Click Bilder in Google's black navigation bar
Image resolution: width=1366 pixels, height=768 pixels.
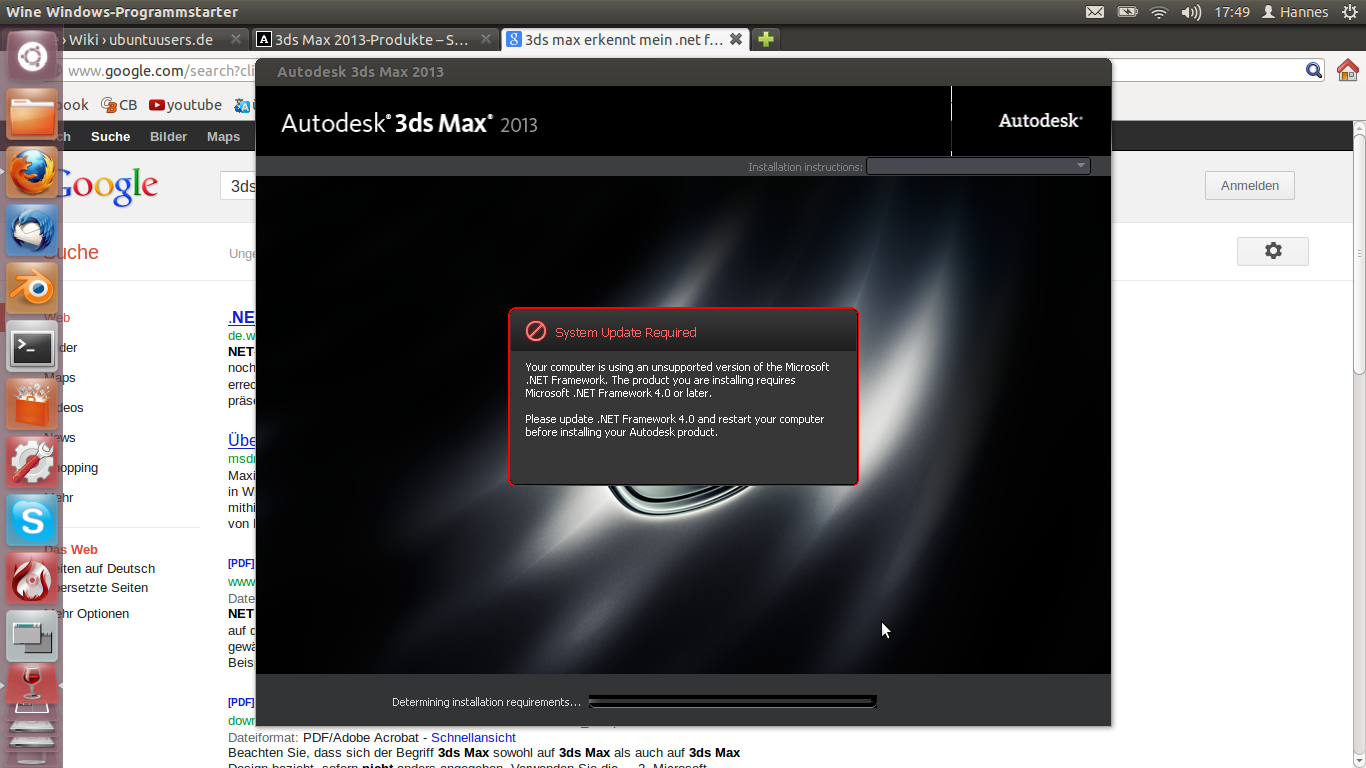[168, 137]
